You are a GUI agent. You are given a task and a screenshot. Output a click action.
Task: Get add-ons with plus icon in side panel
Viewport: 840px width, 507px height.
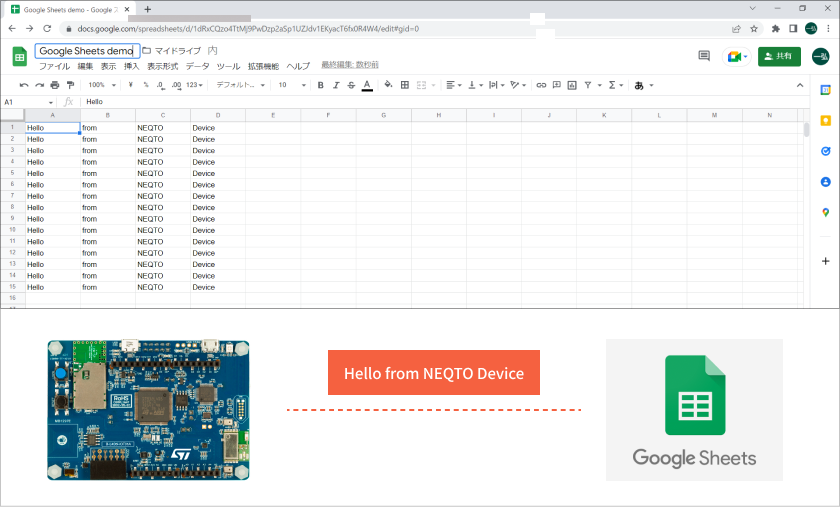825,261
